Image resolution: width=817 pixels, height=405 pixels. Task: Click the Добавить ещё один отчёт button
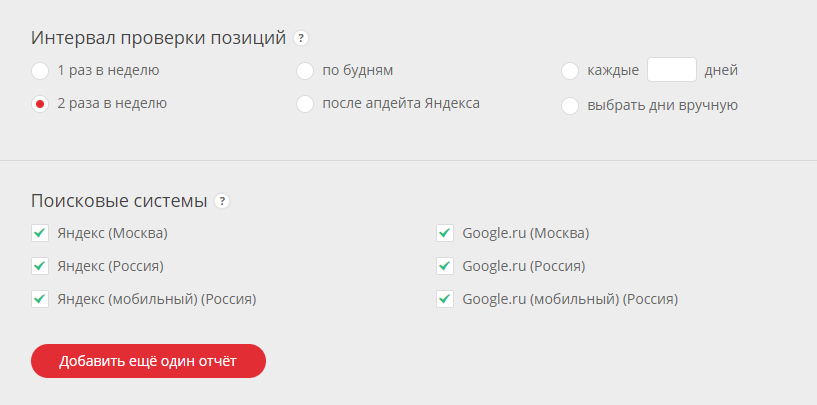click(148, 361)
